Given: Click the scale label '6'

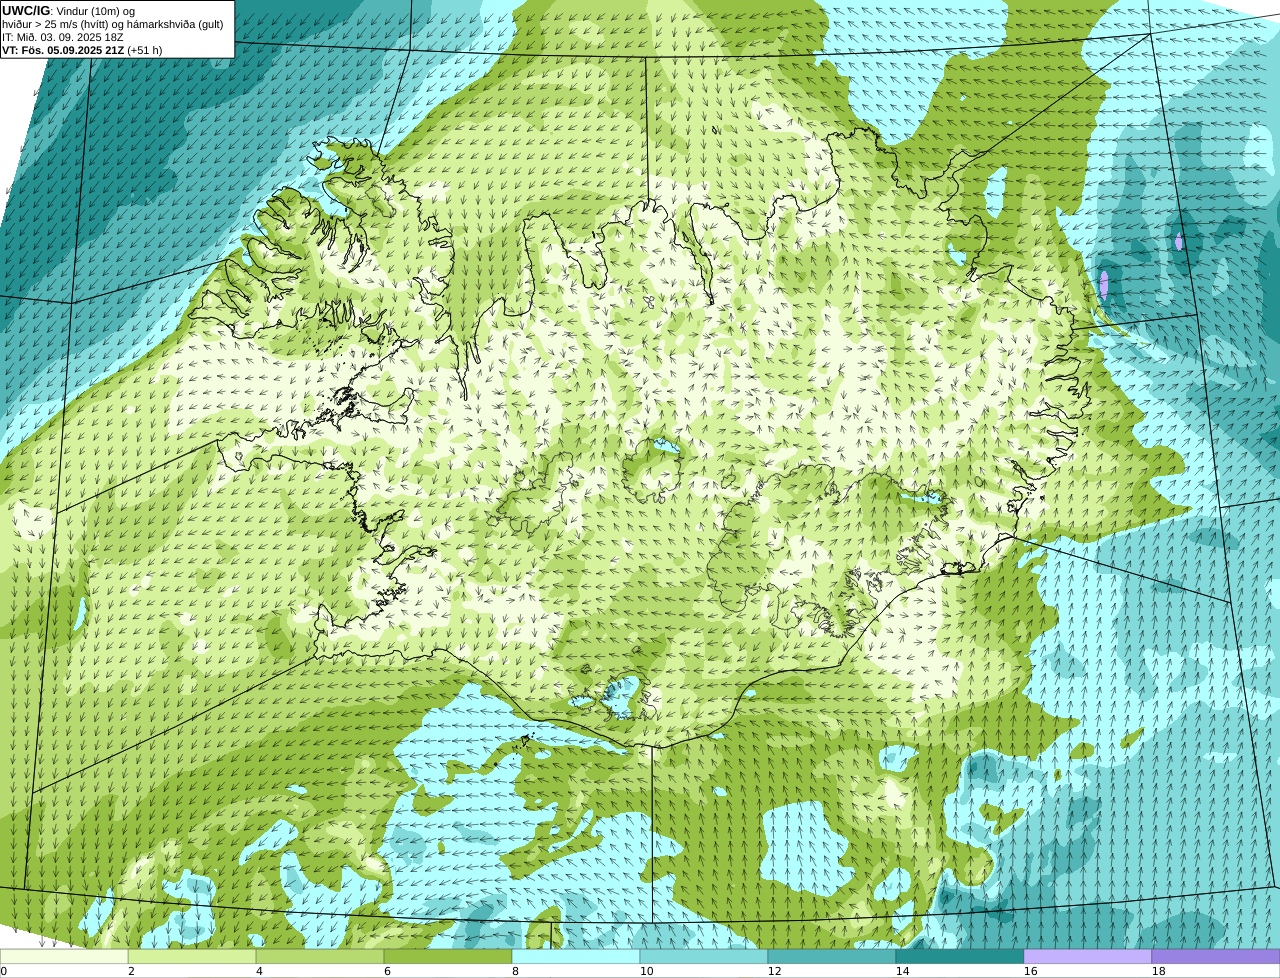Looking at the screenshot, I should tap(387, 971).
